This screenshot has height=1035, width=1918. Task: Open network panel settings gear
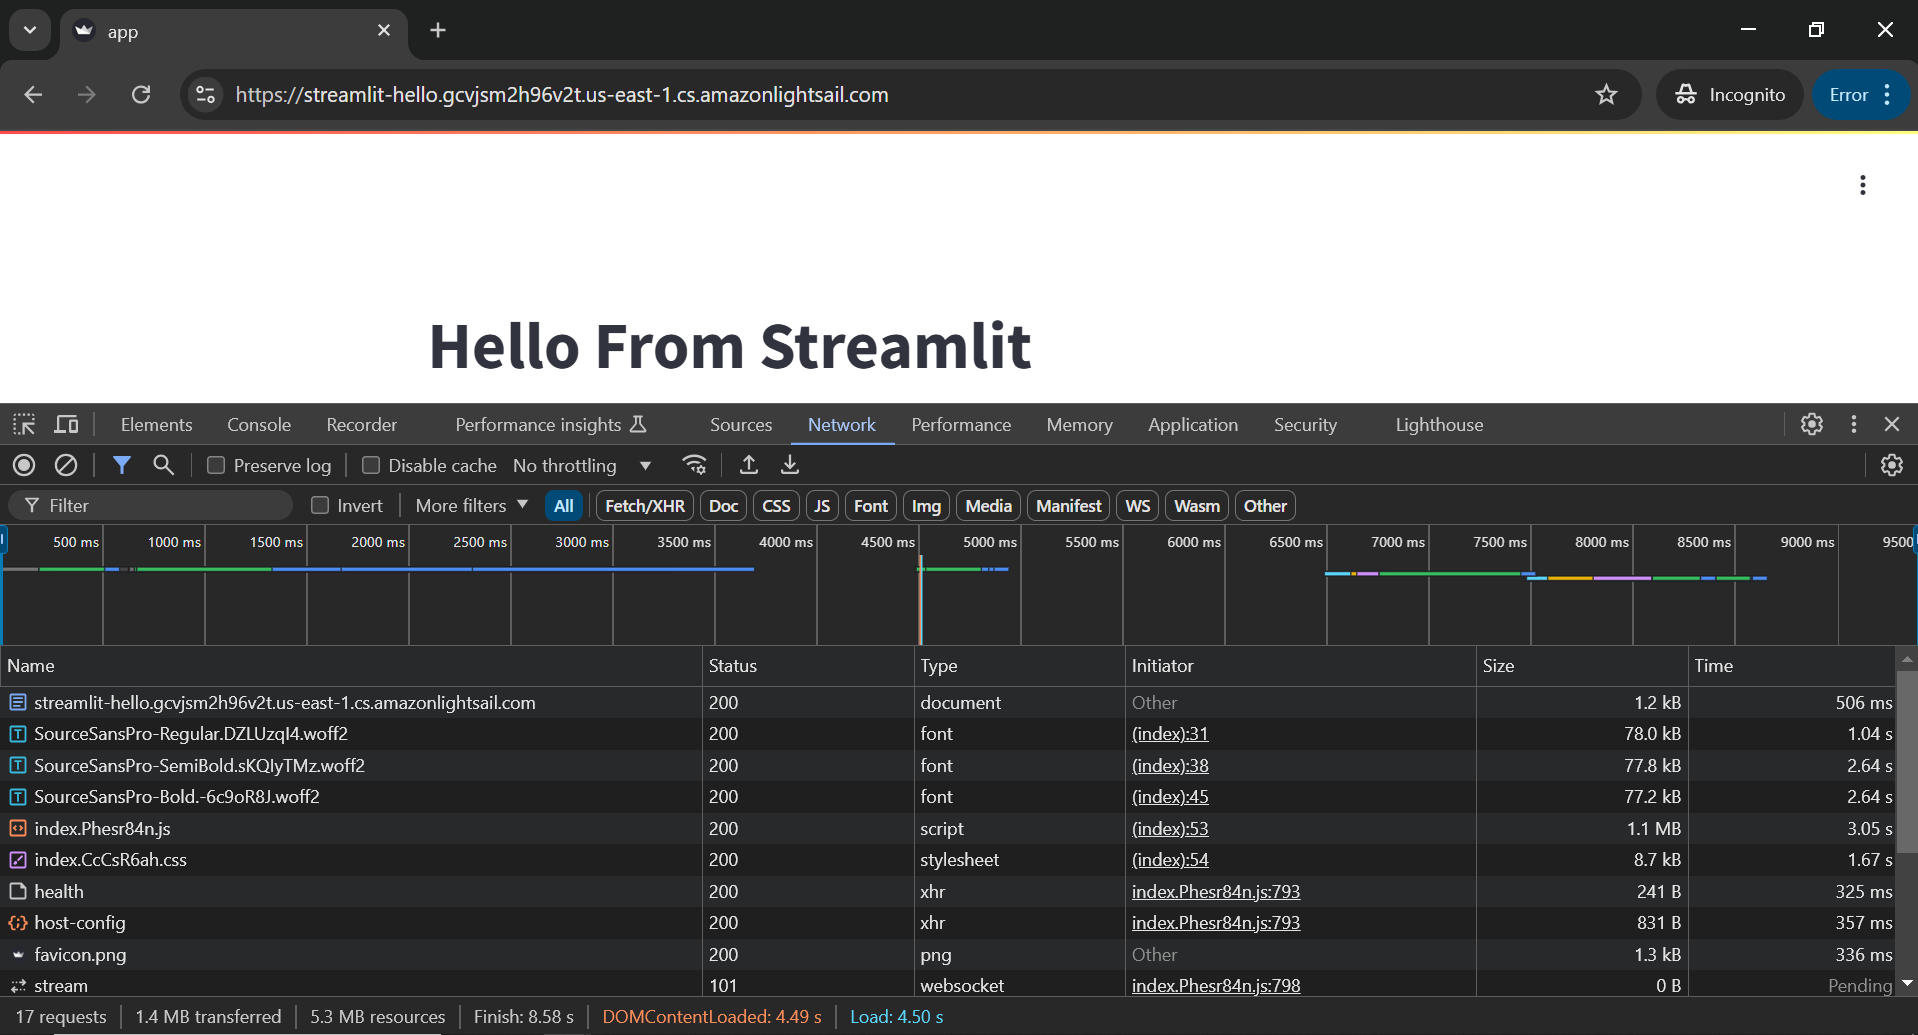point(1891,465)
